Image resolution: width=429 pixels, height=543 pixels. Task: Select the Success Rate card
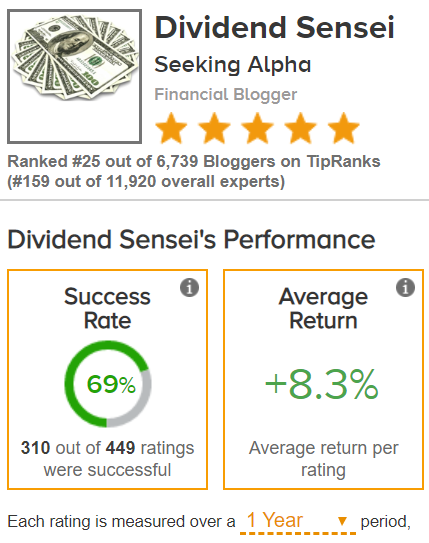107,379
